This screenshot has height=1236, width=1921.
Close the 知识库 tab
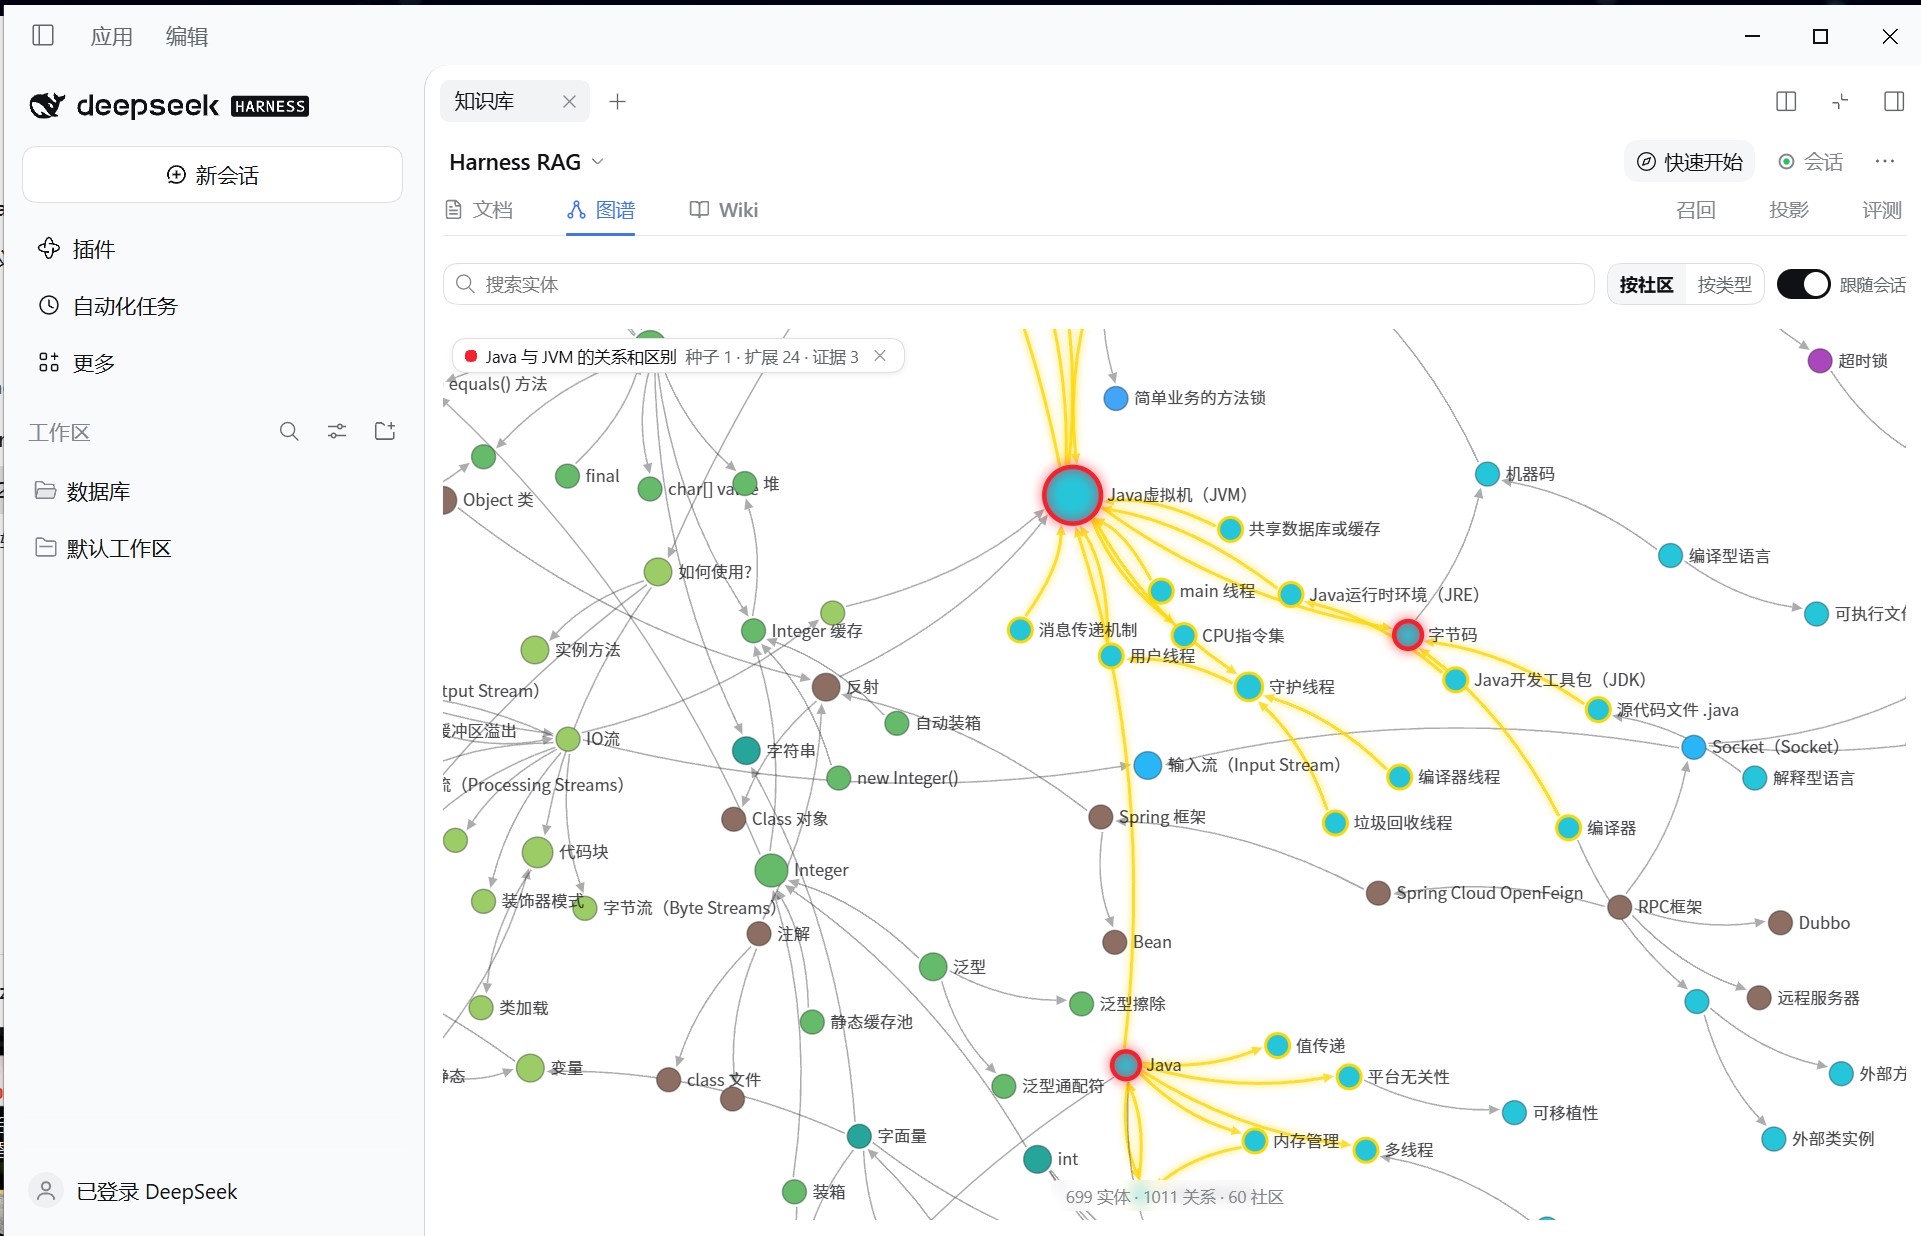569,101
